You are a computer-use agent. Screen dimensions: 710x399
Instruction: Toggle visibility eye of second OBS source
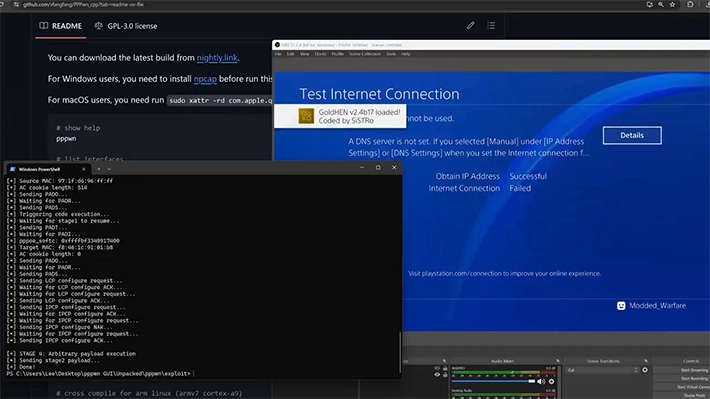coord(437,375)
